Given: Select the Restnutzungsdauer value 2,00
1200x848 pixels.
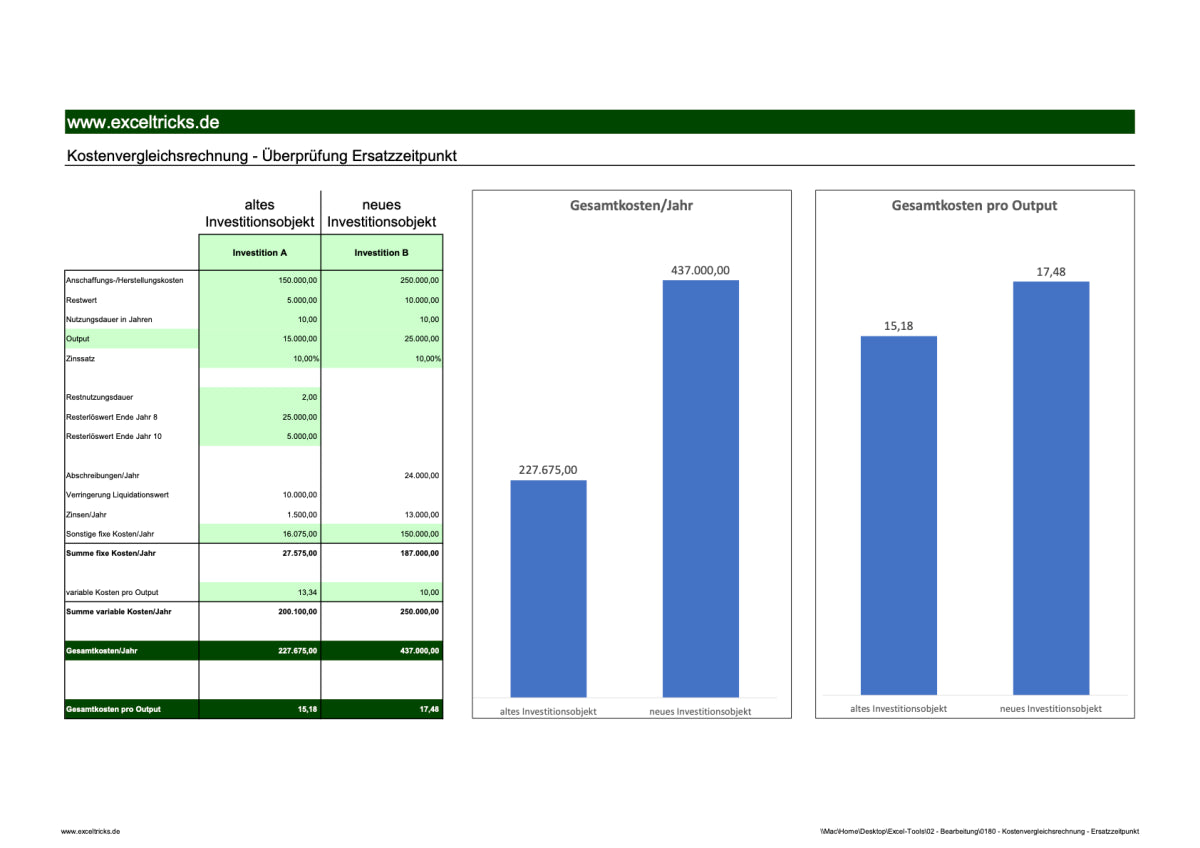Looking at the screenshot, I should coord(260,397).
